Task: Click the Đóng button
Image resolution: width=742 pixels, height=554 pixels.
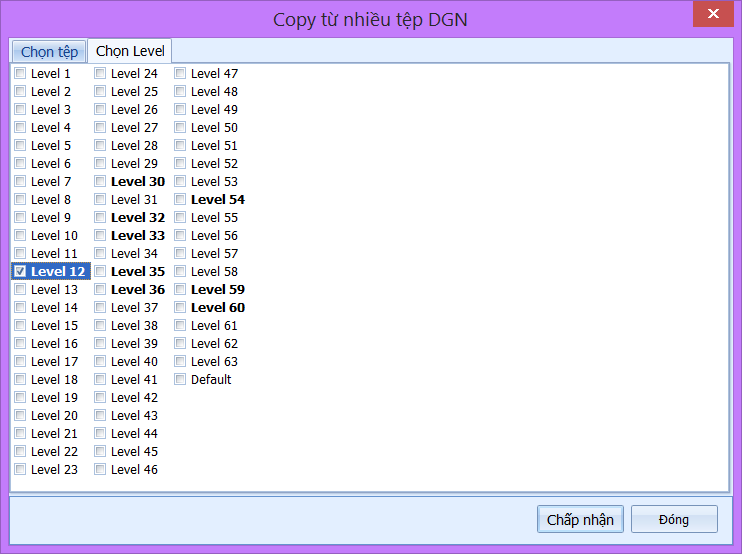Action: tap(673, 520)
